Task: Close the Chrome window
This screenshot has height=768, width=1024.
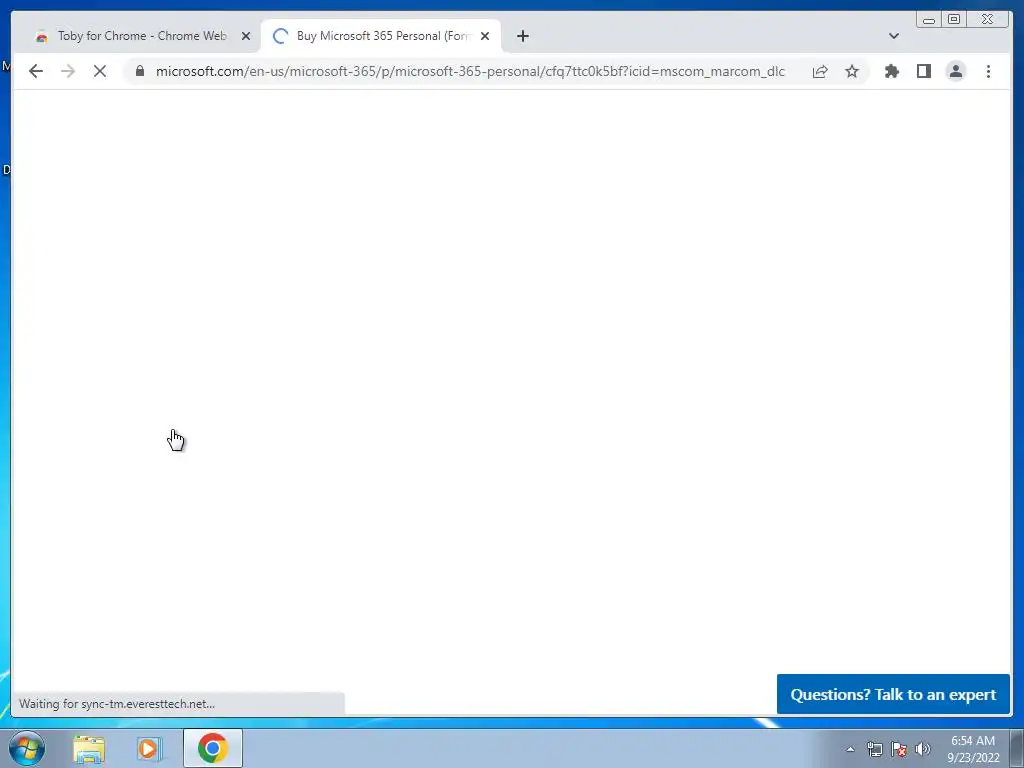Action: click(x=988, y=20)
